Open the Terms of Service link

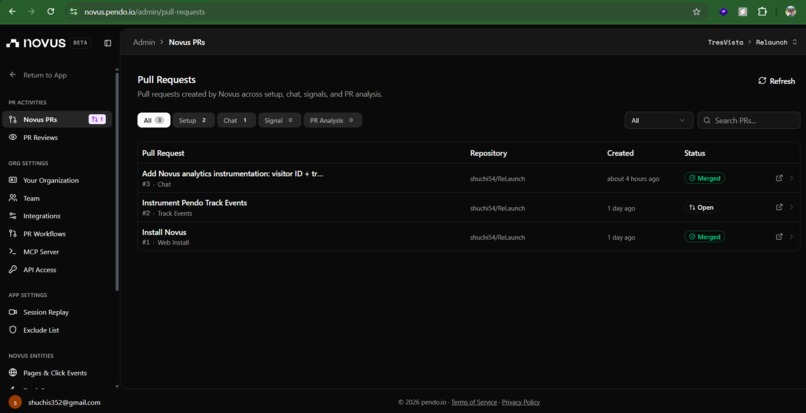(x=474, y=402)
